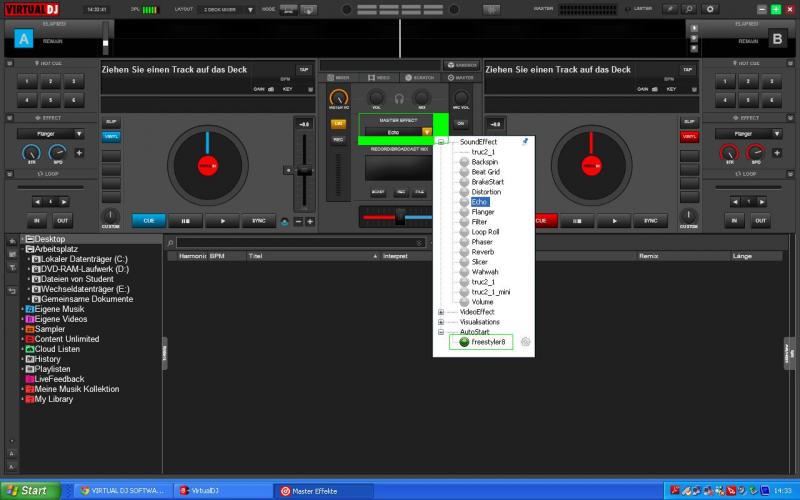Click the browser search input field
Viewport: 800px width, 500px height.
click(301, 243)
